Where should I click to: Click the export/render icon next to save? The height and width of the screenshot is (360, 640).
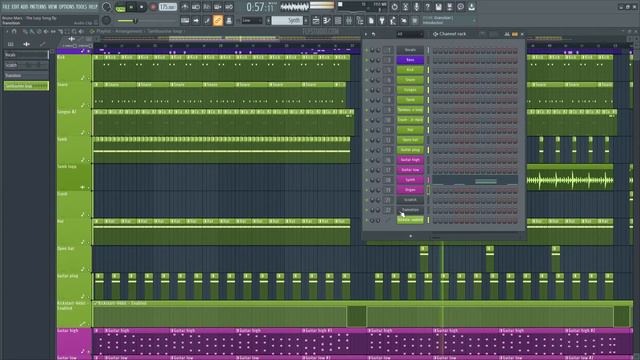tap(449, 7)
